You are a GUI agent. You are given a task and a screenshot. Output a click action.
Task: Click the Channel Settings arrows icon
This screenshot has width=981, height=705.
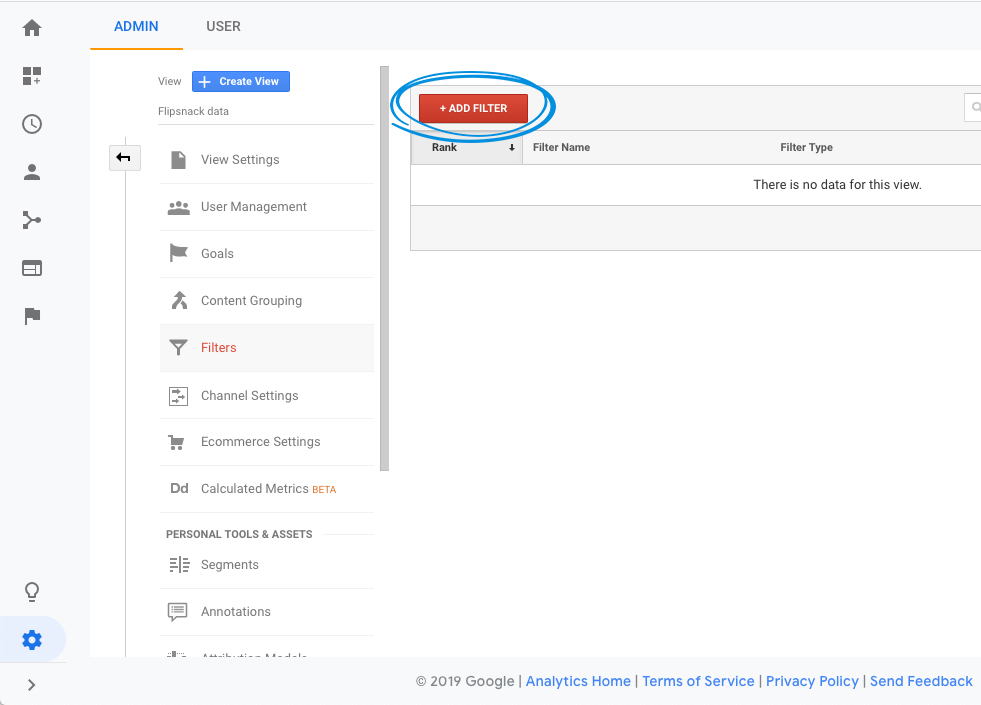178,396
